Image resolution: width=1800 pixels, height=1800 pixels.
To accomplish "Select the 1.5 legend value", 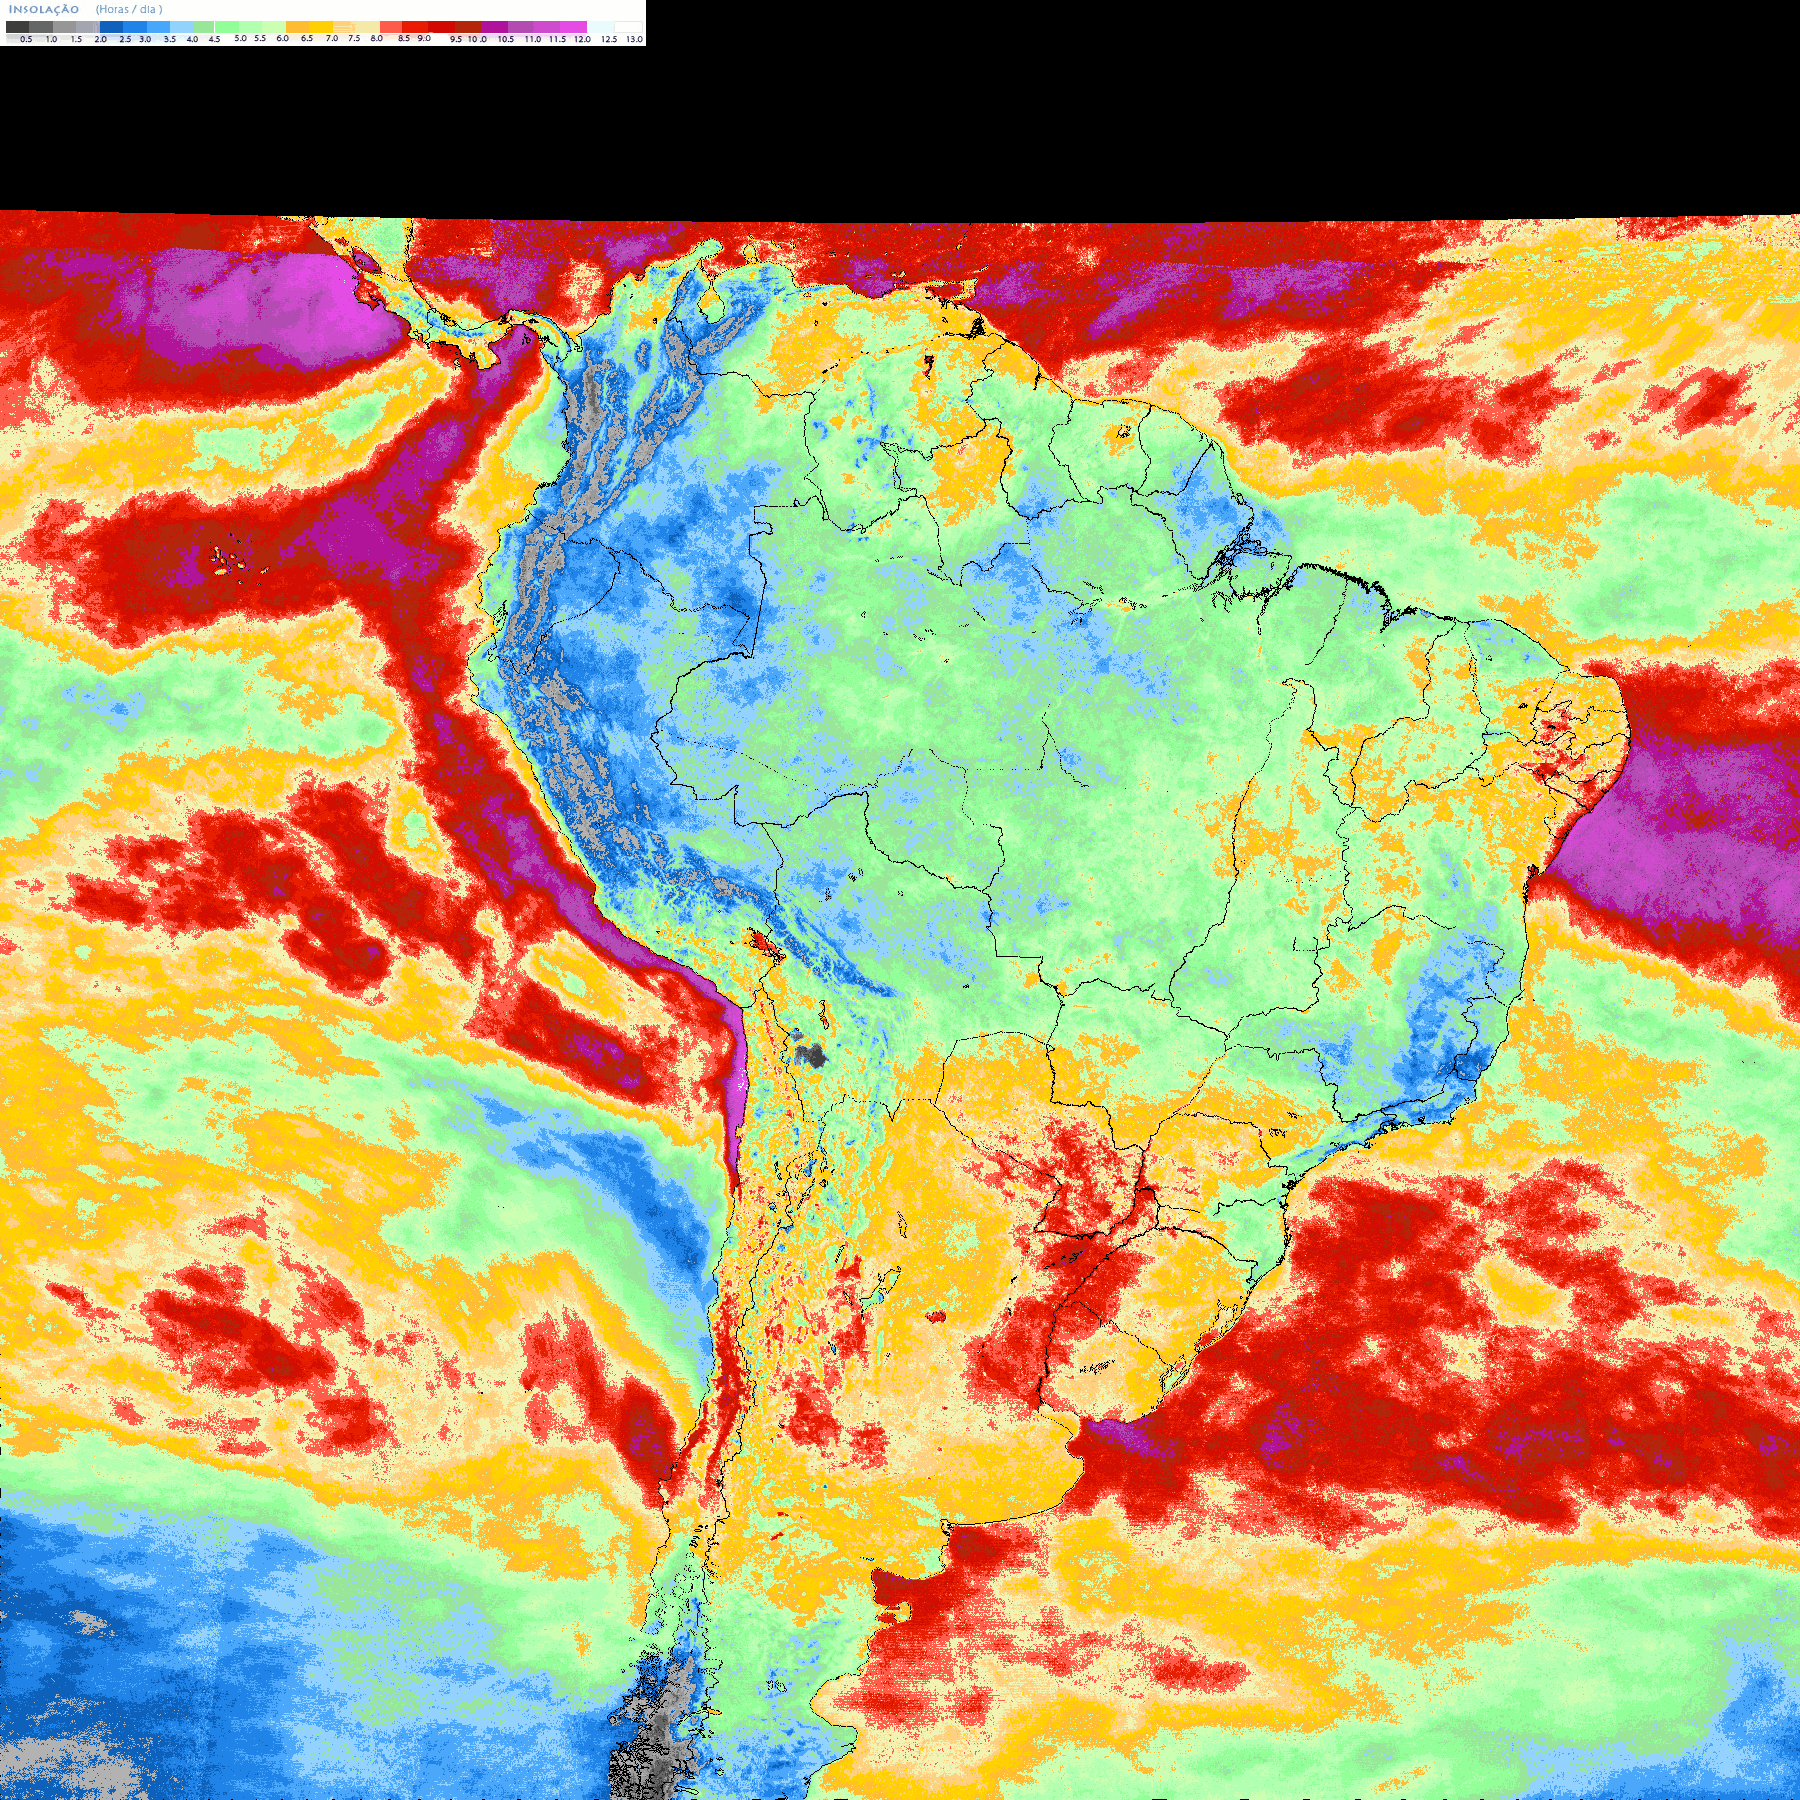I will [x=76, y=39].
